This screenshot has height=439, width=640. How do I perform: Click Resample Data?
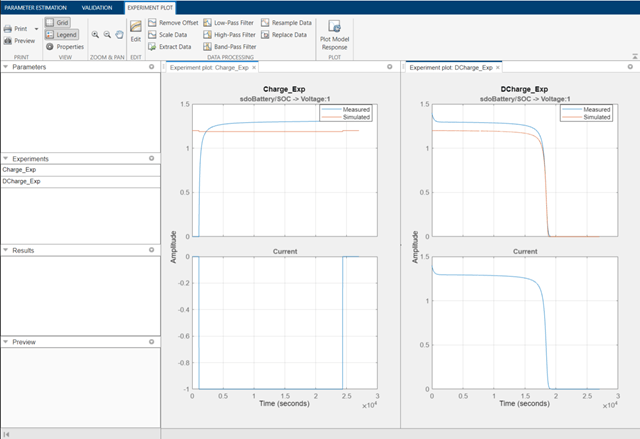pos(287,23)
